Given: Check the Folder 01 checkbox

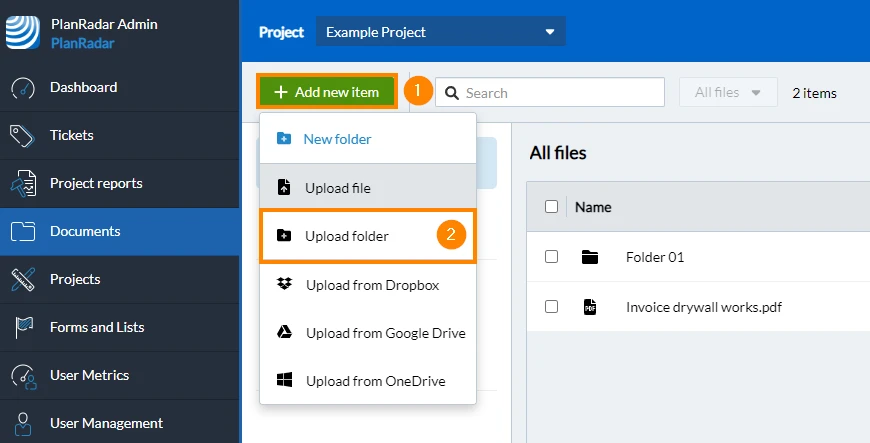Looking at the screenshot, I should click(551, 256).
